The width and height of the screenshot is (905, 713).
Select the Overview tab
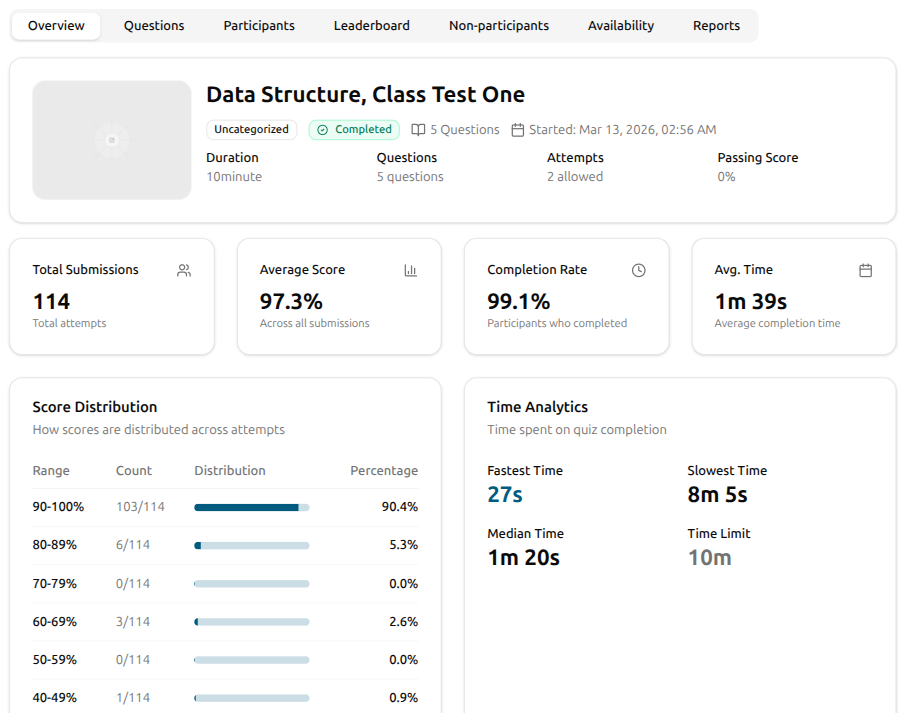(x=56, y=26)
